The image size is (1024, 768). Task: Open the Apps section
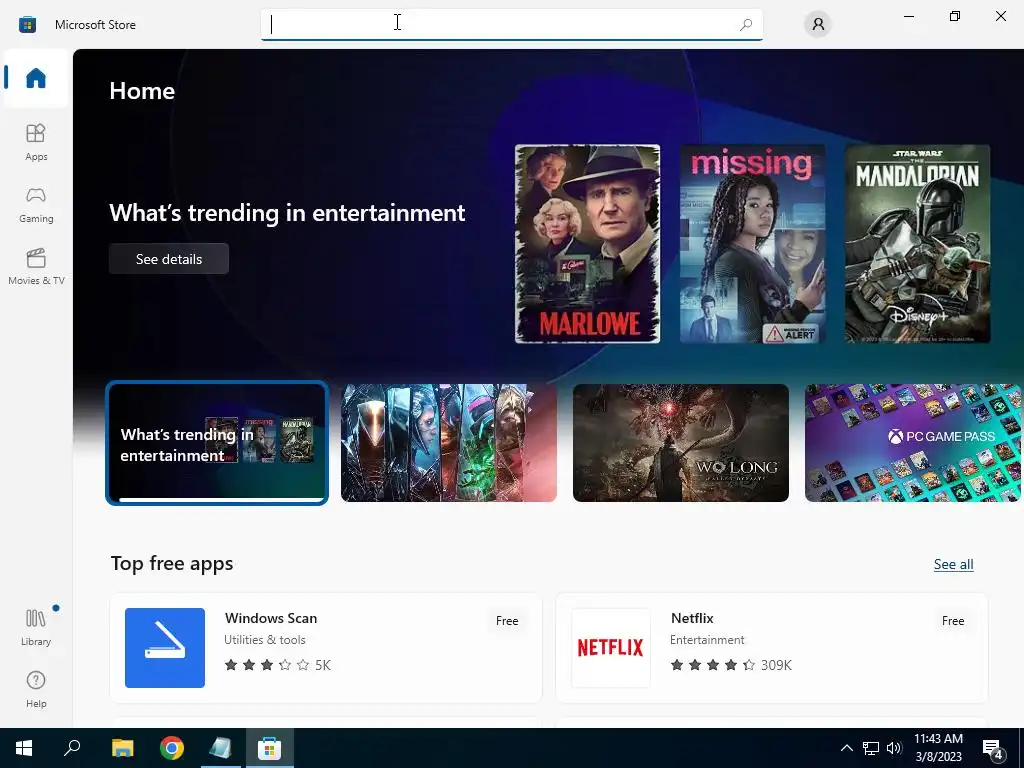(x=36, y=142)
